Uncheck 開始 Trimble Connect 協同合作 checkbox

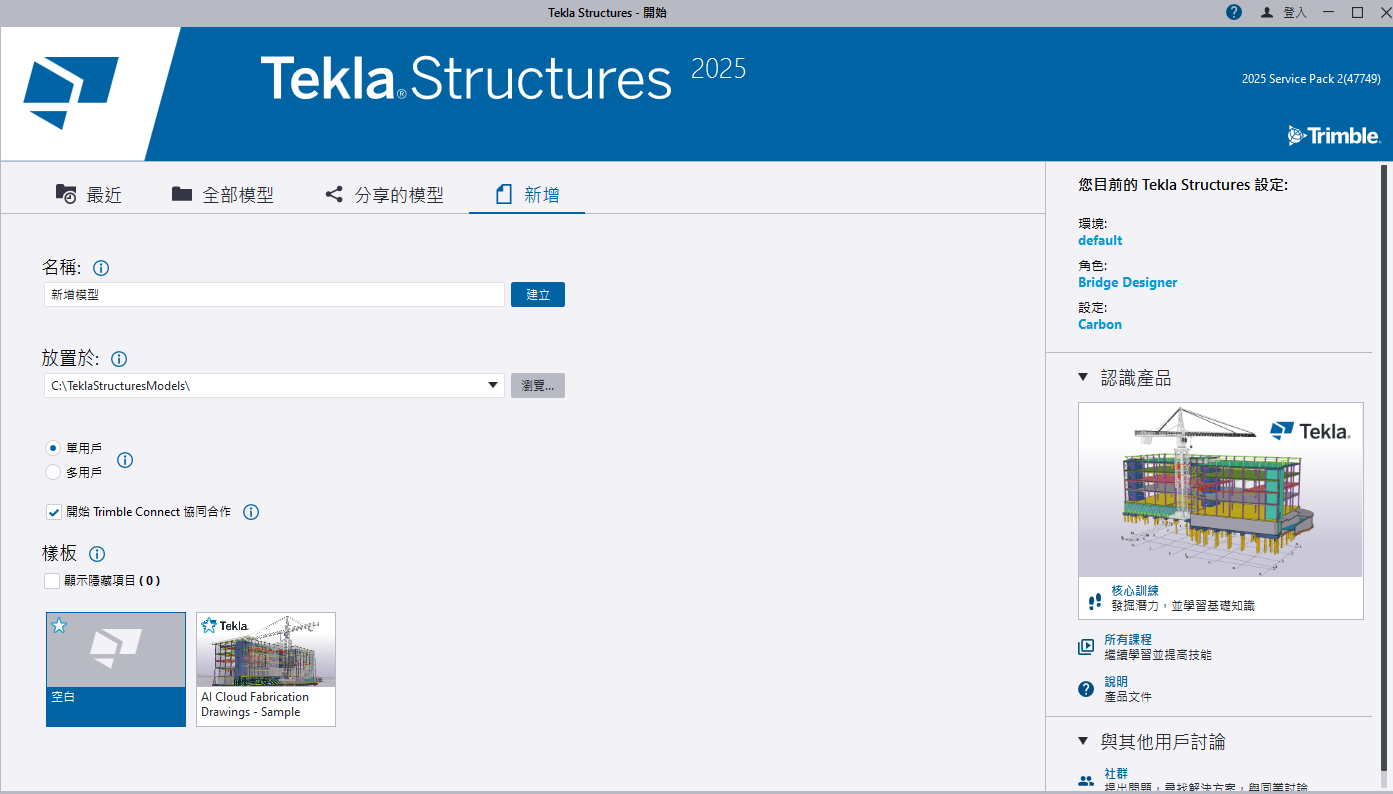click(54, 512)
